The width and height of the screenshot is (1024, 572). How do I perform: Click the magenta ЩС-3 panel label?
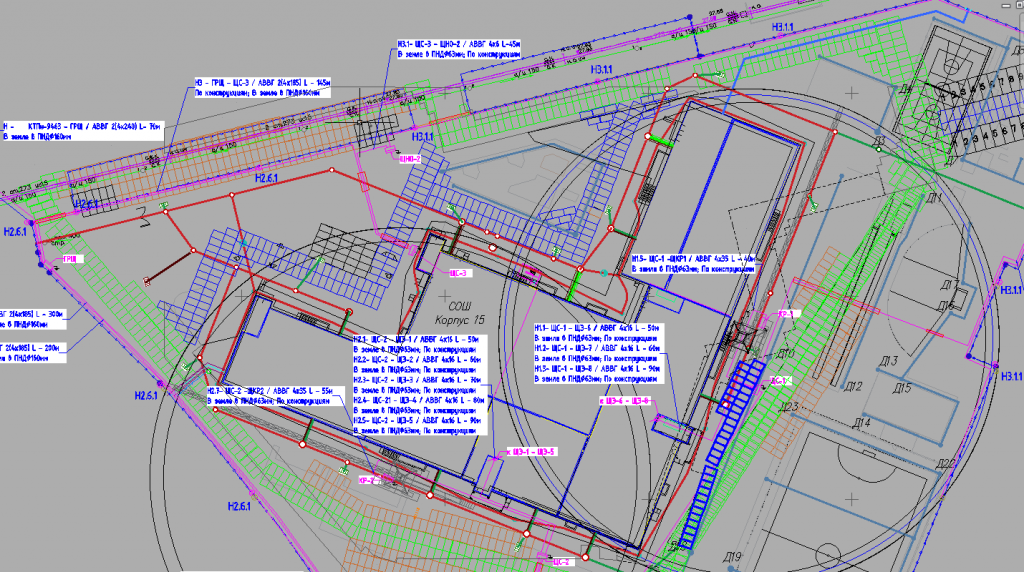click(x=459, y=272)
